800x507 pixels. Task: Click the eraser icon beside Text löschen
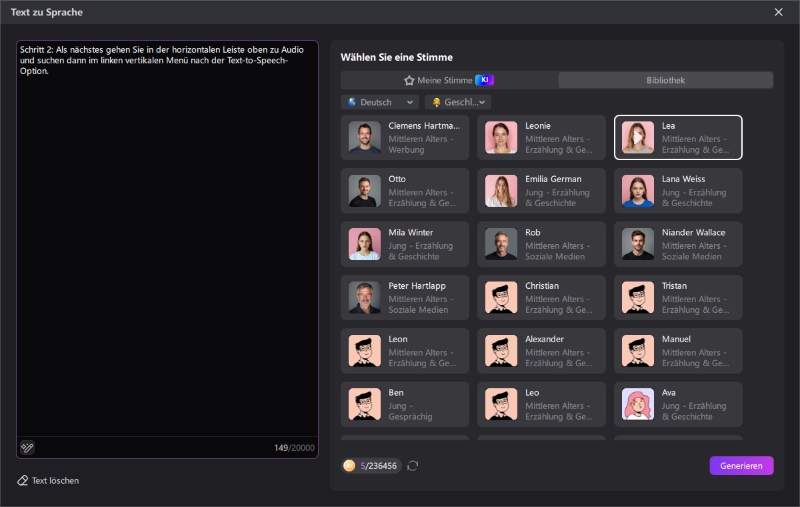23,481
